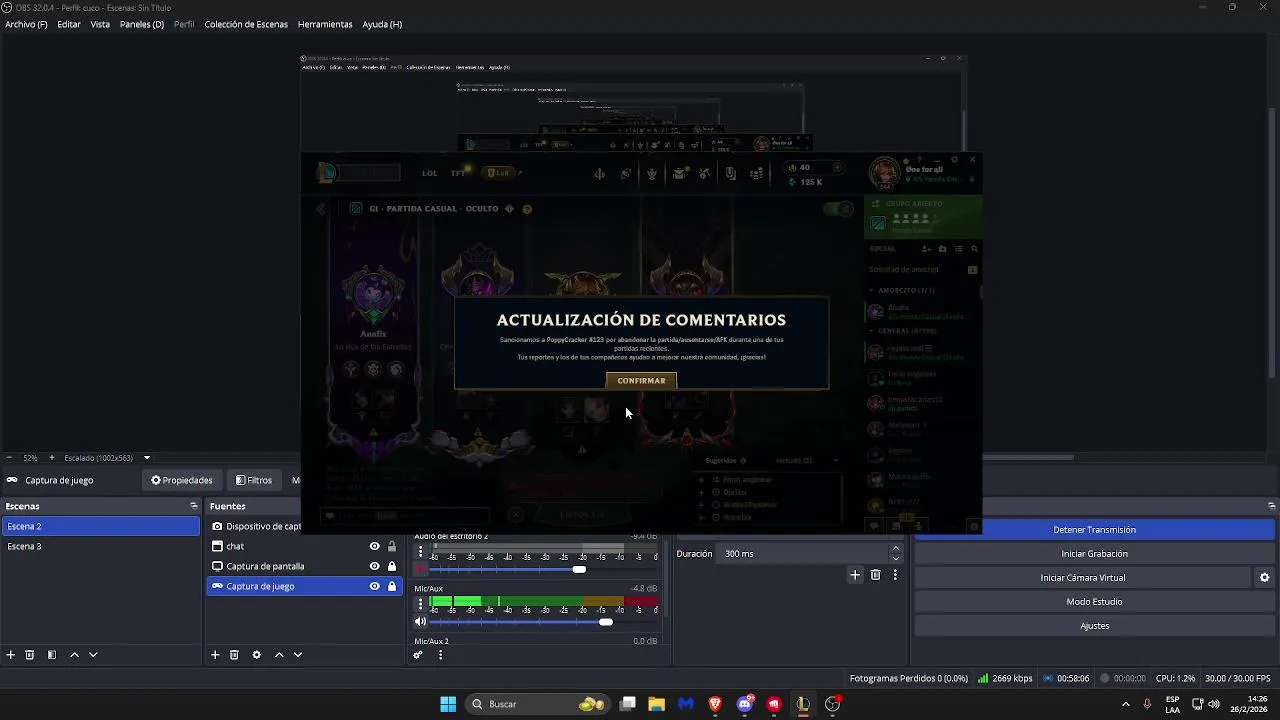Open Audio del escritorio 2 options dots
Screen dimensions: 1280x720
tap(420, 552)
